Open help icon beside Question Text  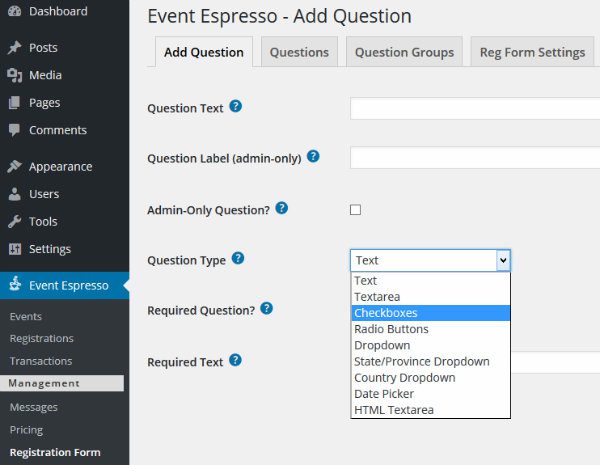tap(236, 106)
